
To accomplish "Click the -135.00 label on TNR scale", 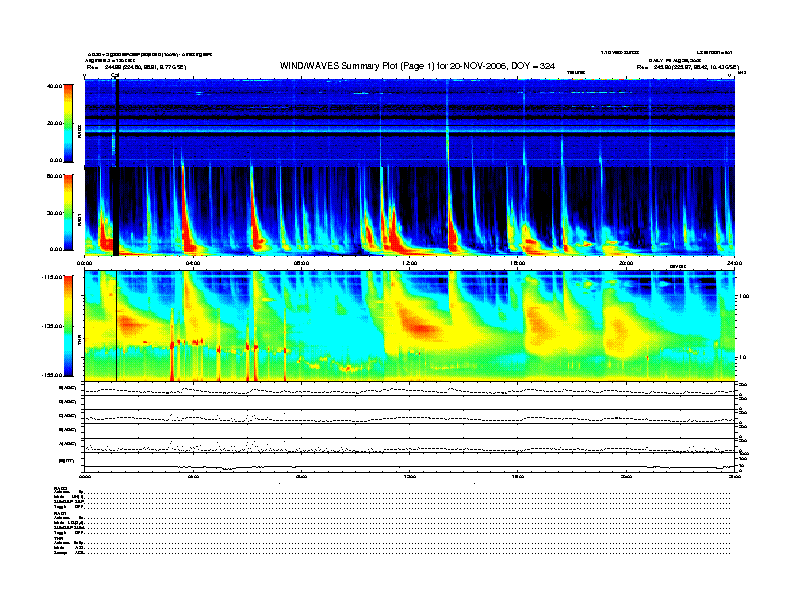I will click(x=52, y=326).
